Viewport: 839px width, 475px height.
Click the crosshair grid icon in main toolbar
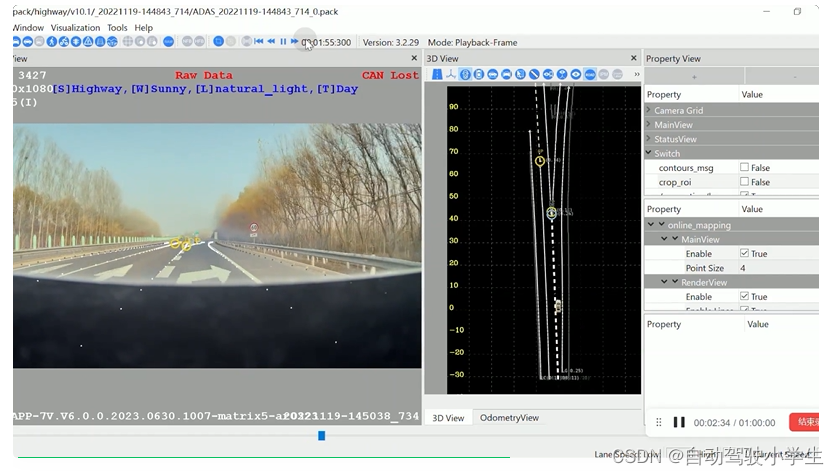pyautogui.click(x=127, y=42)
